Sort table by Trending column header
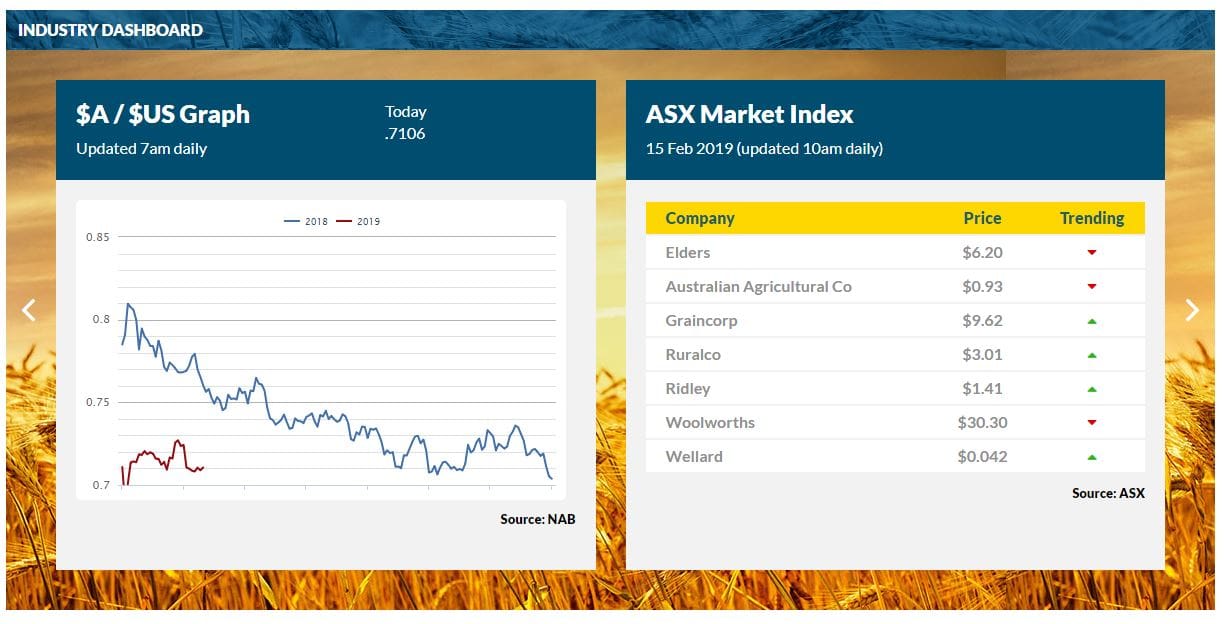 (1092, 218)
